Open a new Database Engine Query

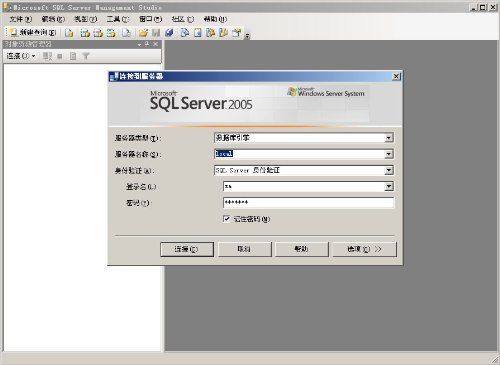[x=69, y=33]
